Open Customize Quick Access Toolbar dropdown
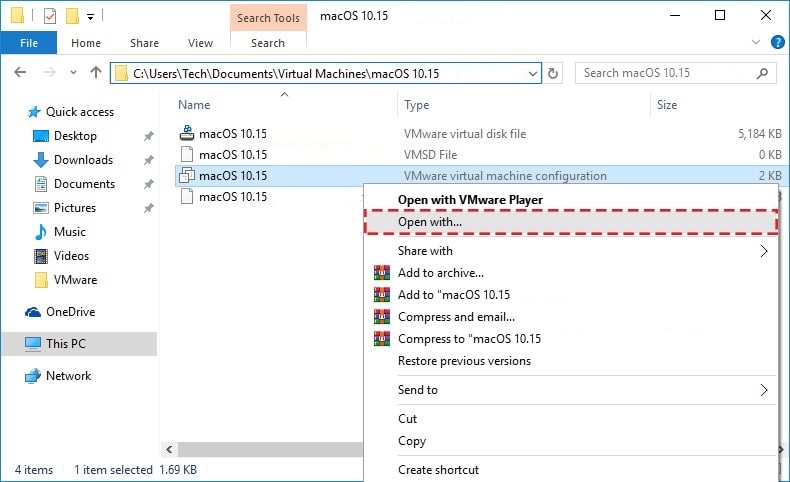This screenshot has width=790, height=482. (x=90, y=17)
